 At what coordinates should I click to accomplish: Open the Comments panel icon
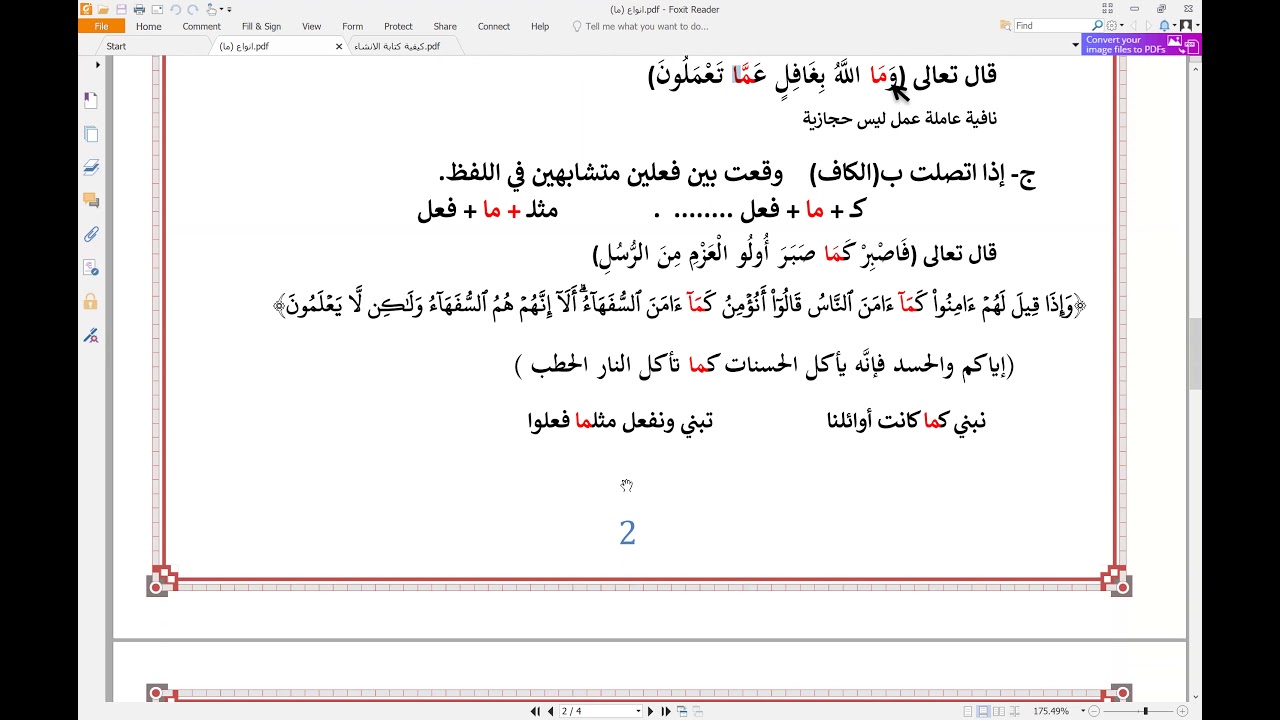click(x=91, y=200)
